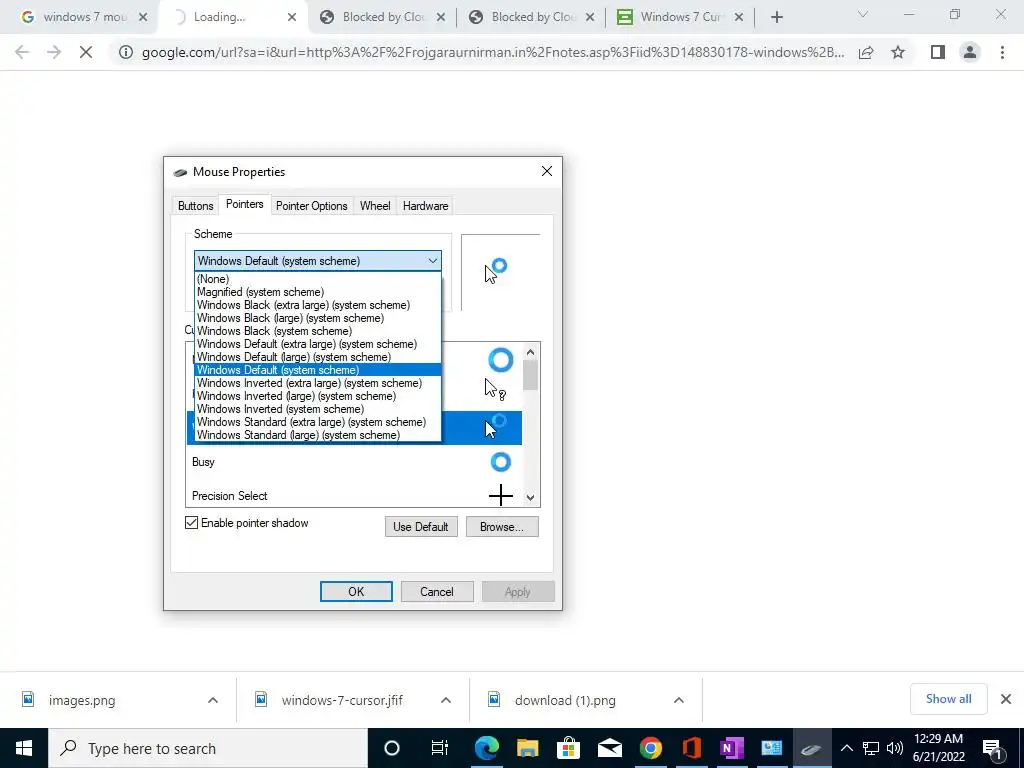Collapse the Scheme combo box arrow
The width and height of the screenshot is (1024, 768).
pyautogui.click(x=432, y=261)
